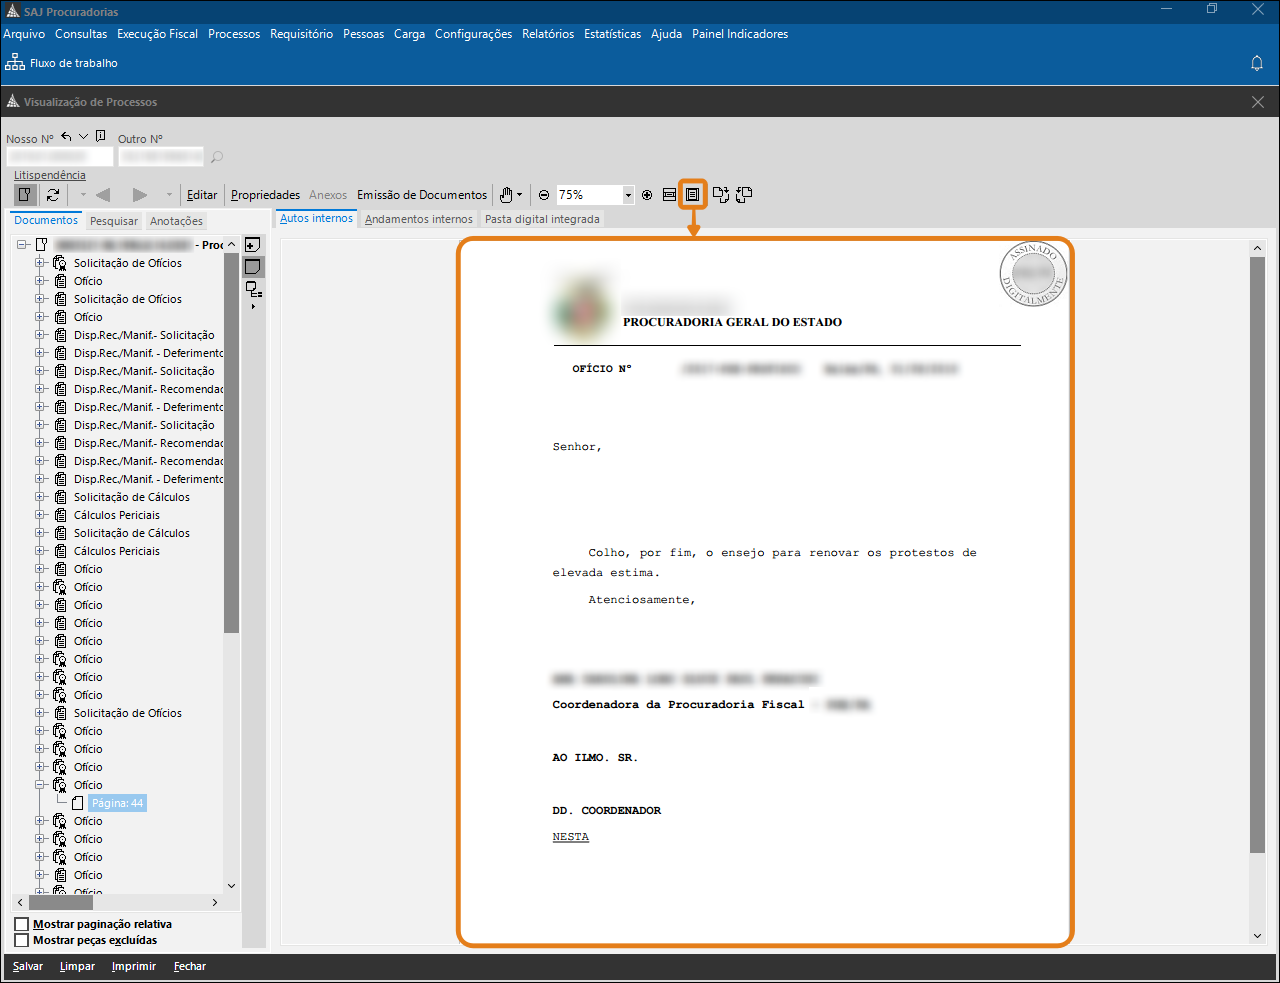Switch to the Pesquisar tab
Screen dimensions: 1280x983
coord(114,221)
